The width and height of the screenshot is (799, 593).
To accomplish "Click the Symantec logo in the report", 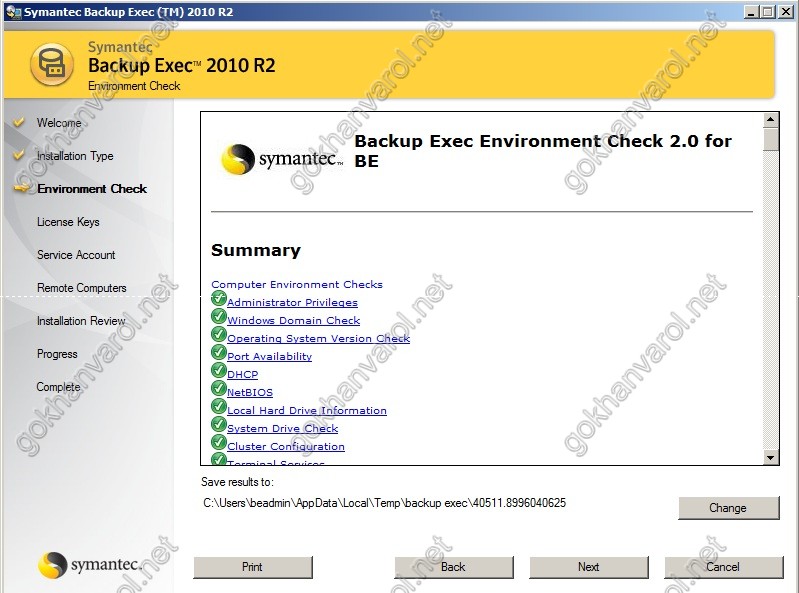I will click(281, 159).
